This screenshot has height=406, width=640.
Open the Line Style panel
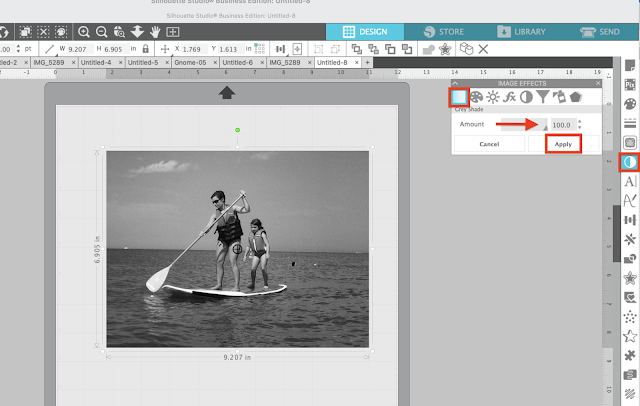point(630,123)
